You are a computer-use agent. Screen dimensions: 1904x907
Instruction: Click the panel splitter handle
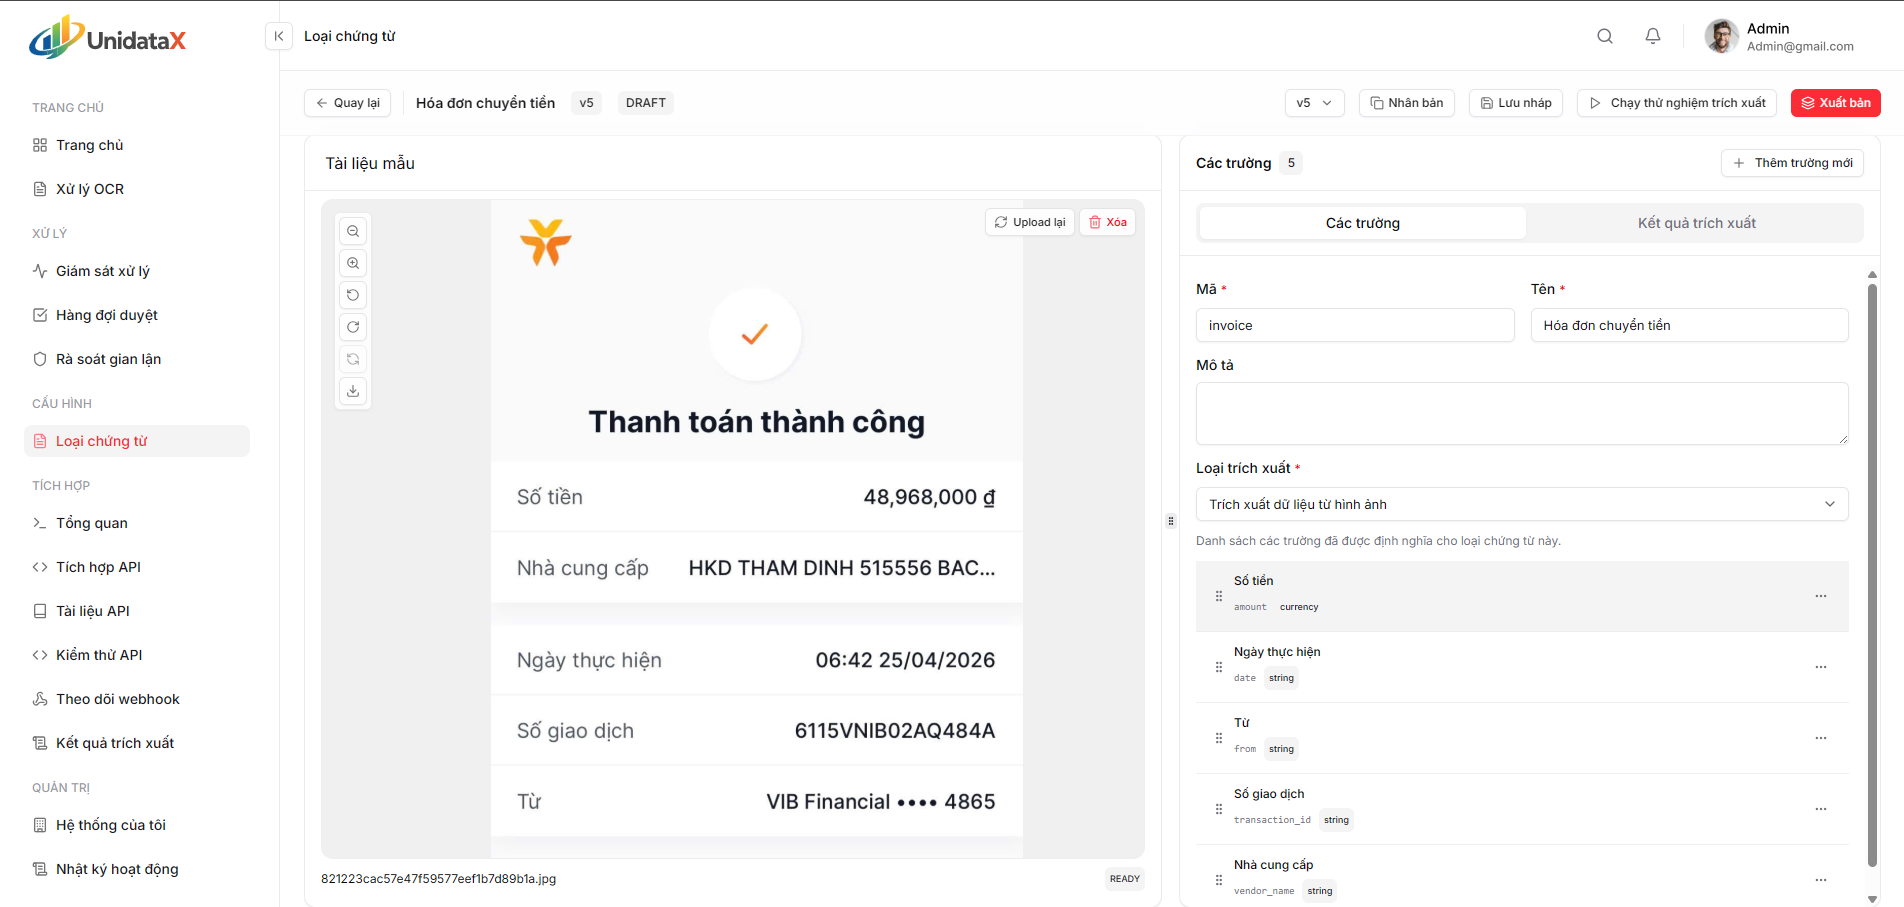coord(1171,521)
